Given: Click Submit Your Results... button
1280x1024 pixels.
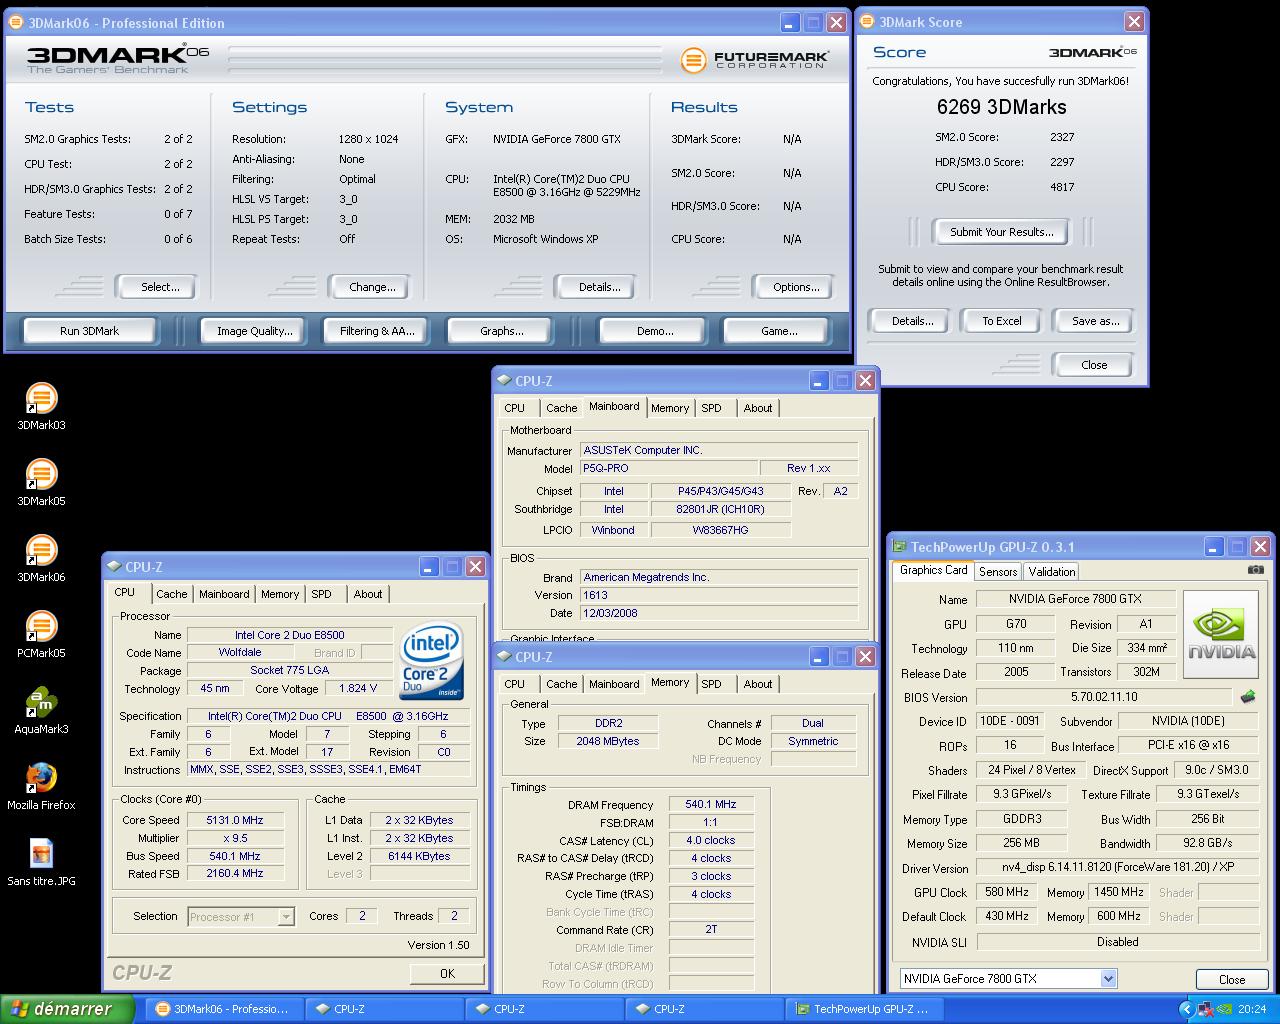Looking at the screenshot, I should [1001, 232].
